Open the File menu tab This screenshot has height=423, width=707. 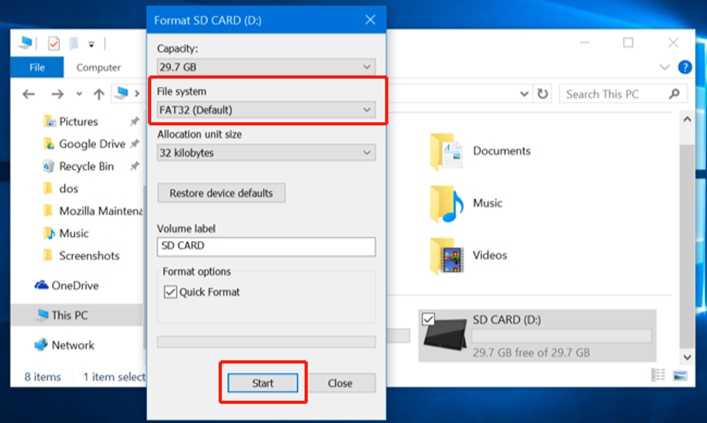[x=37, y=68]
